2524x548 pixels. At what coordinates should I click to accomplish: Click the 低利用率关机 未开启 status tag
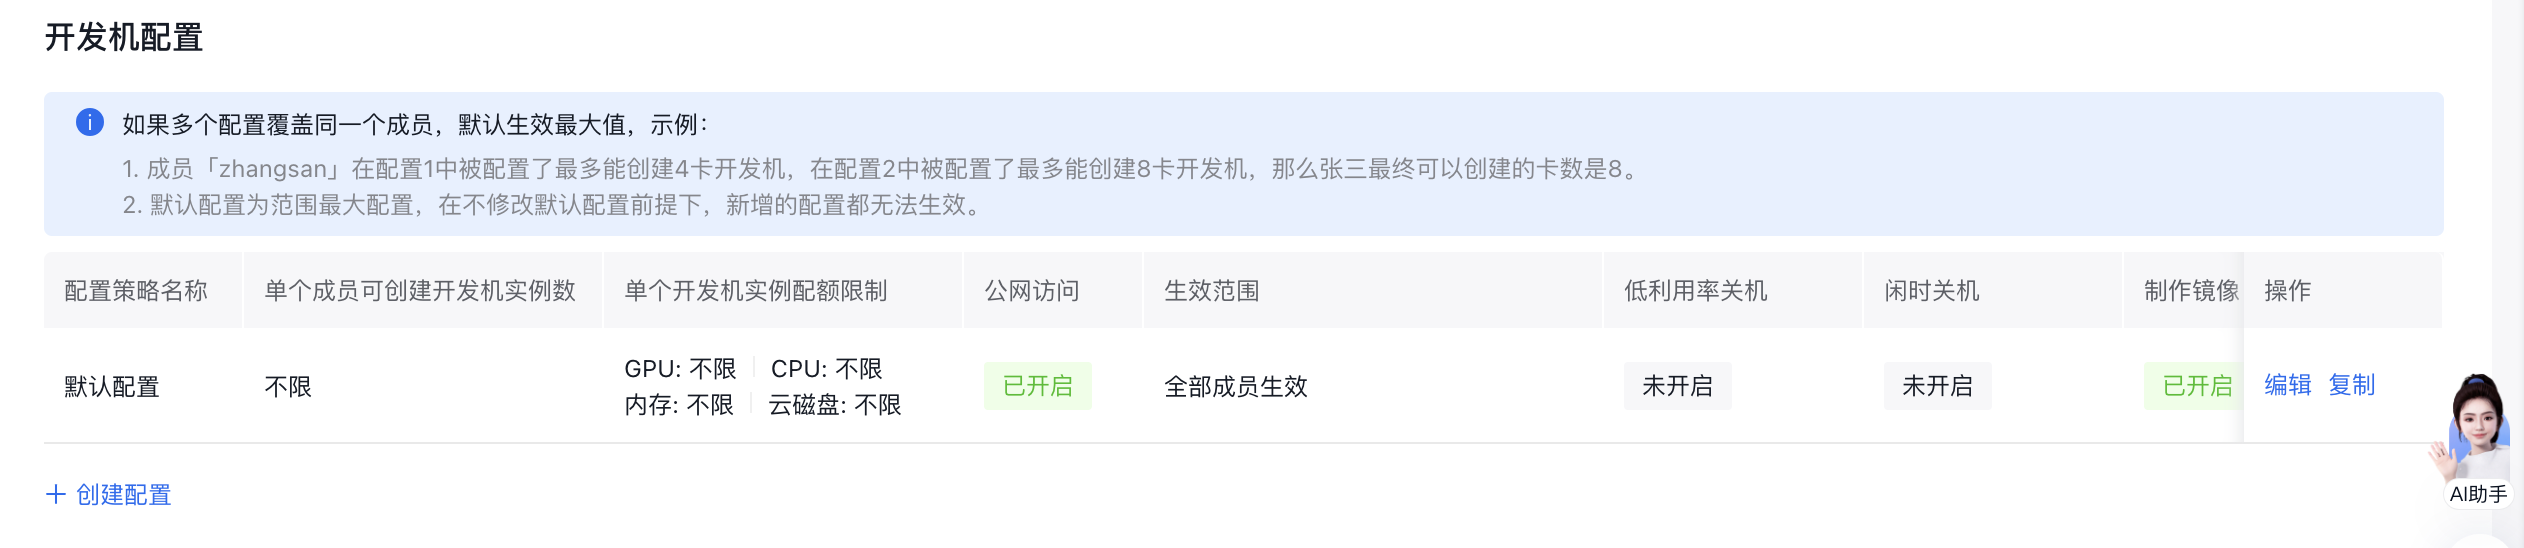tap(1677, 386)
